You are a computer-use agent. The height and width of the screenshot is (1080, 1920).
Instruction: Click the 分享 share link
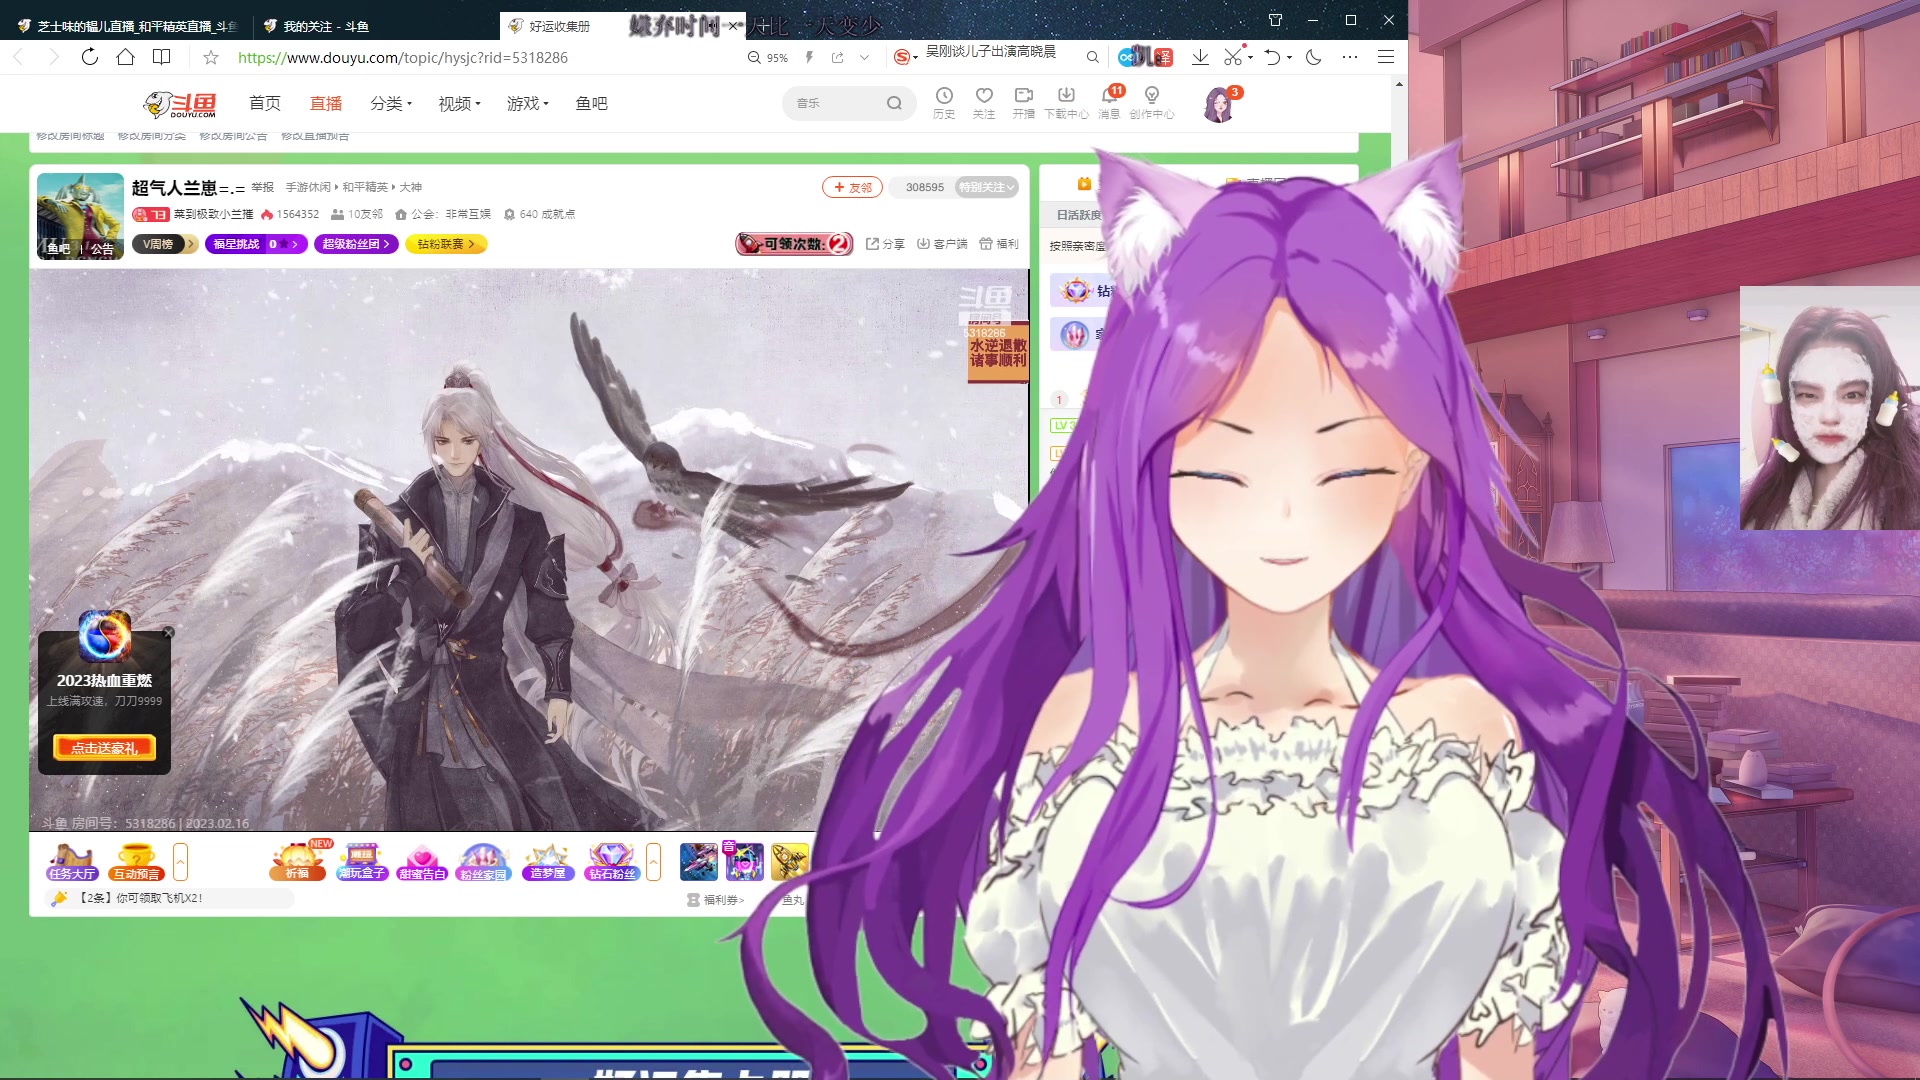click(x=885, y=244)
